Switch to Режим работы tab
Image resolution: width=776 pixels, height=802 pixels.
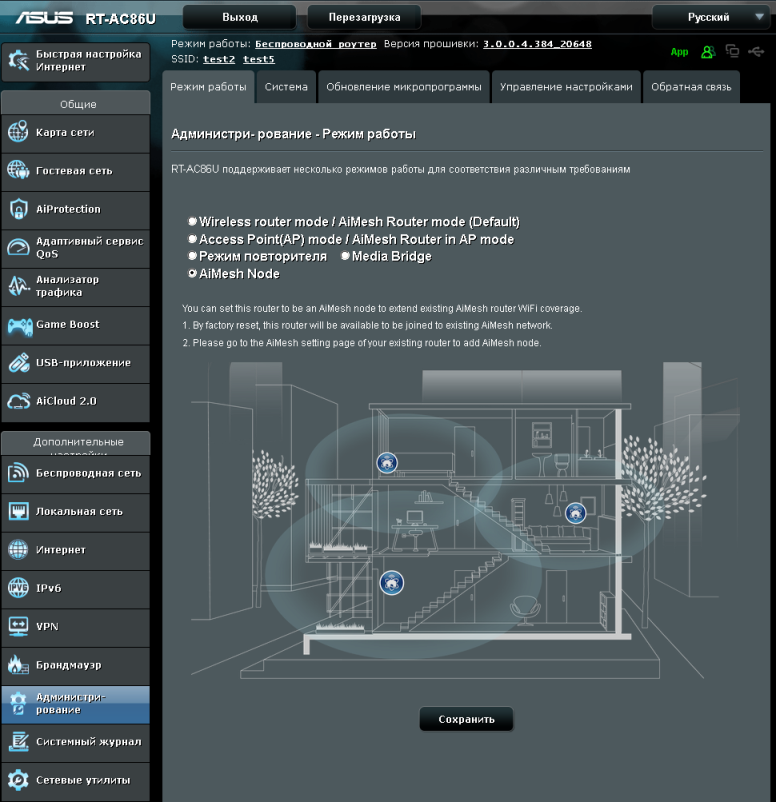(x=208, y=87)
